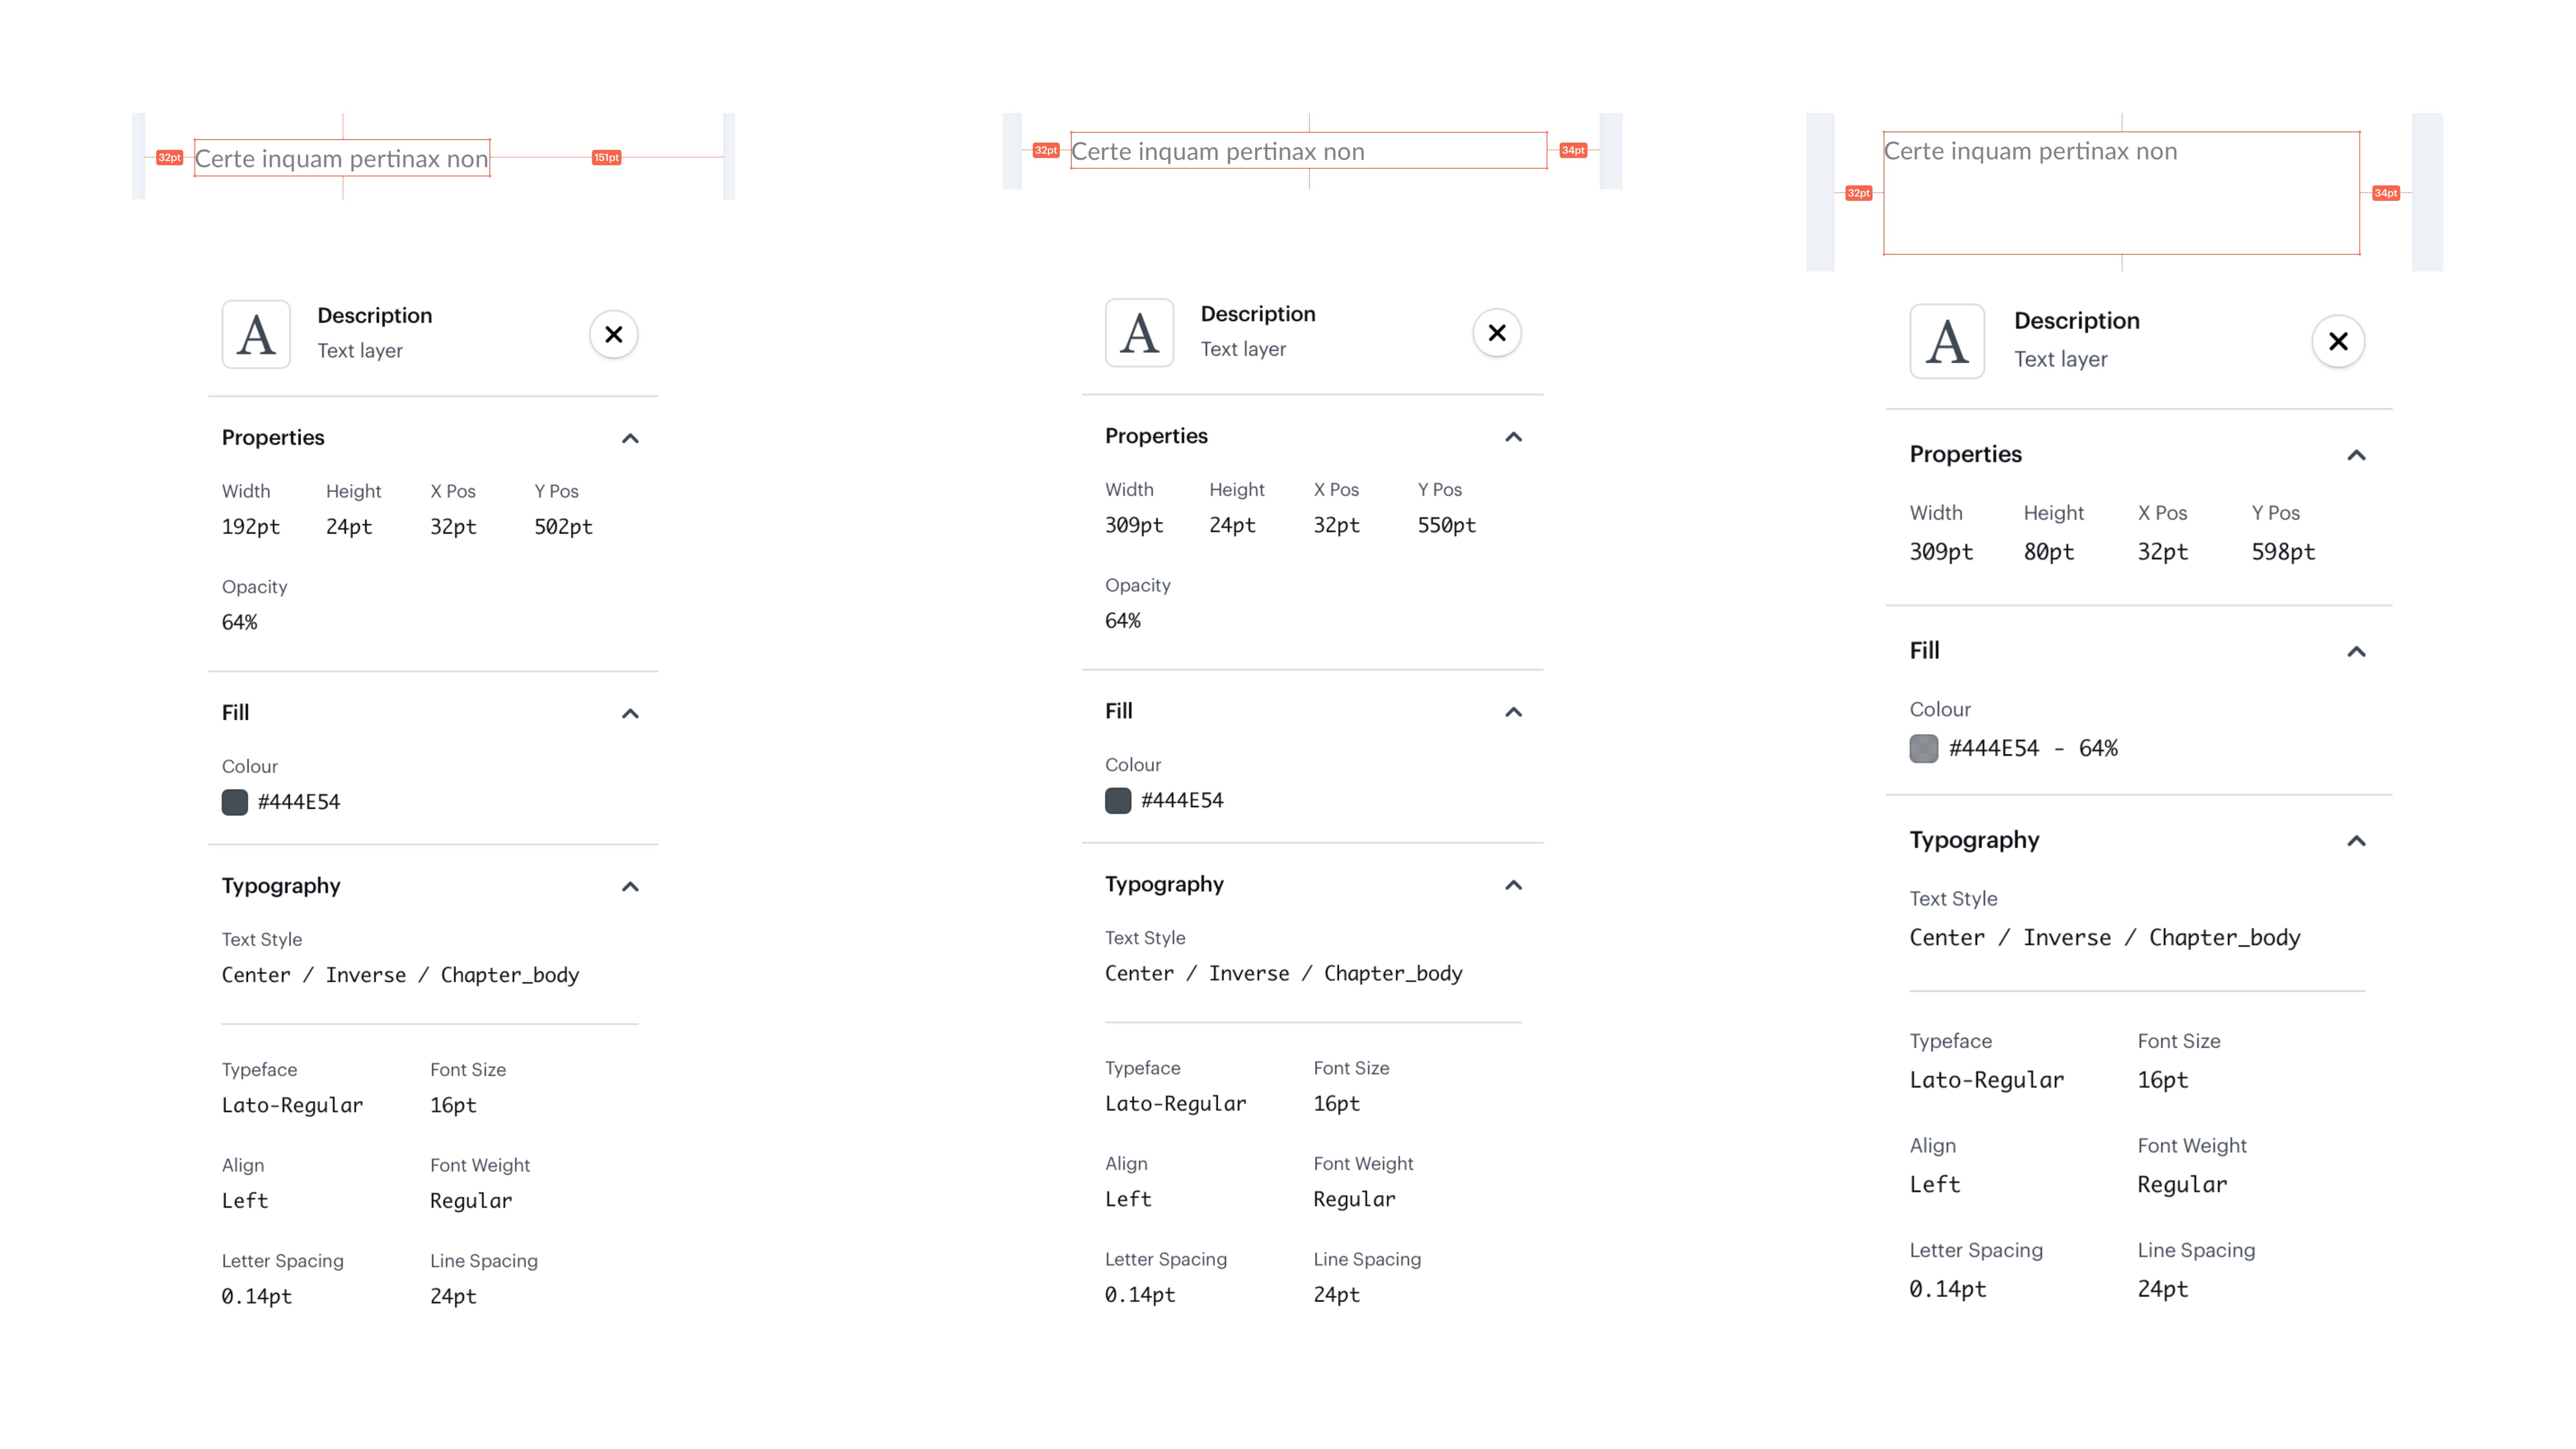Collapse Typography section in right panel

[x=2356, y=840]
